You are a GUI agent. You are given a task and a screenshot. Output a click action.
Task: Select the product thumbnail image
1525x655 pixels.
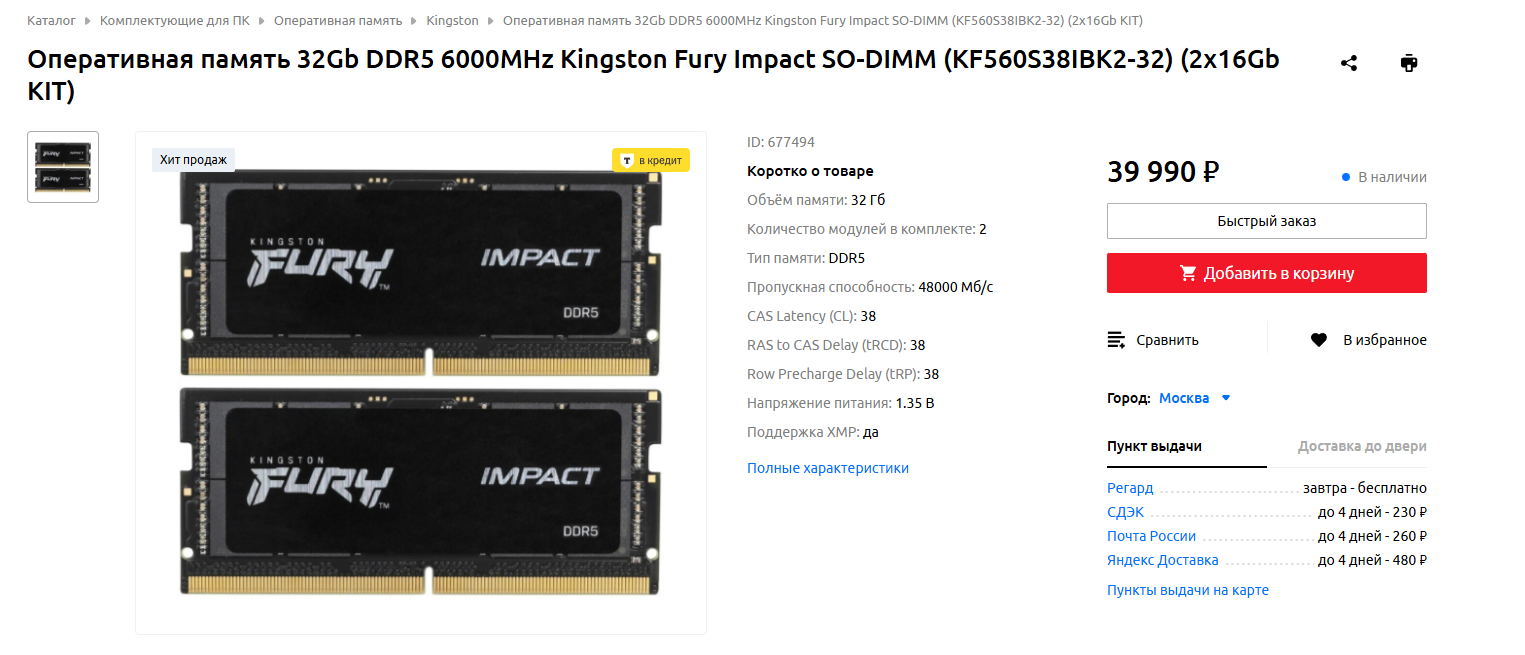[63, 167]
